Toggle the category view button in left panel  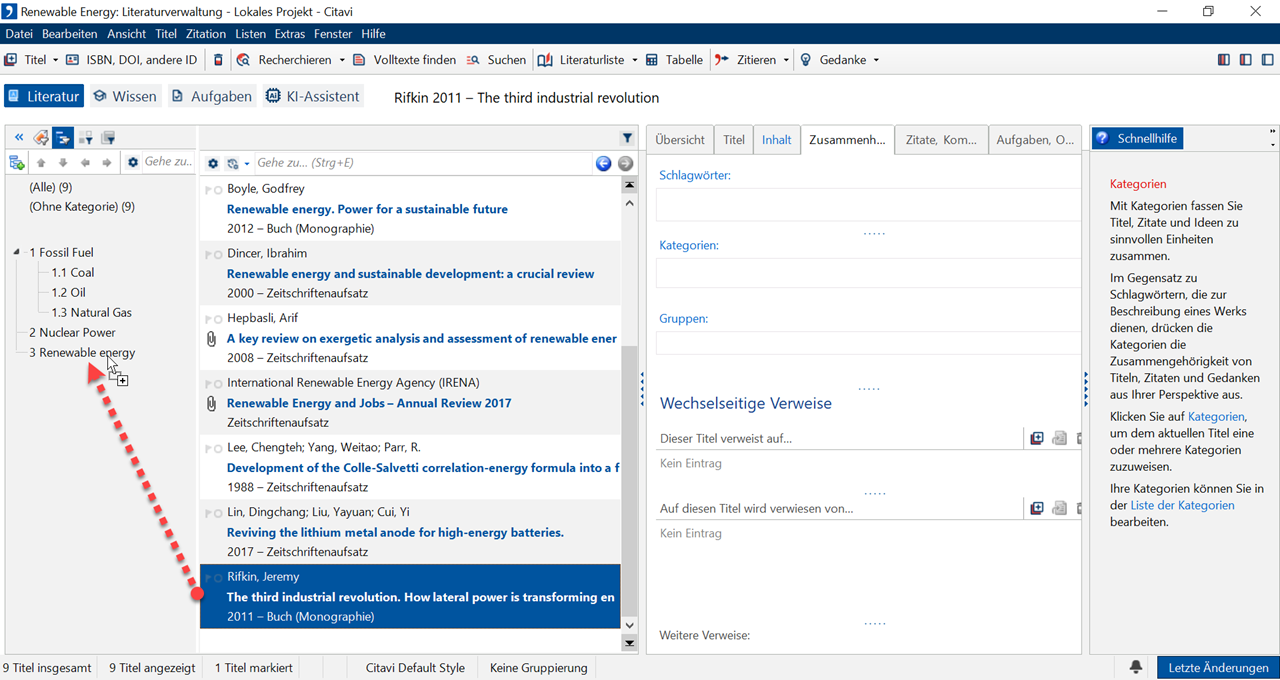tap(63, 138)
